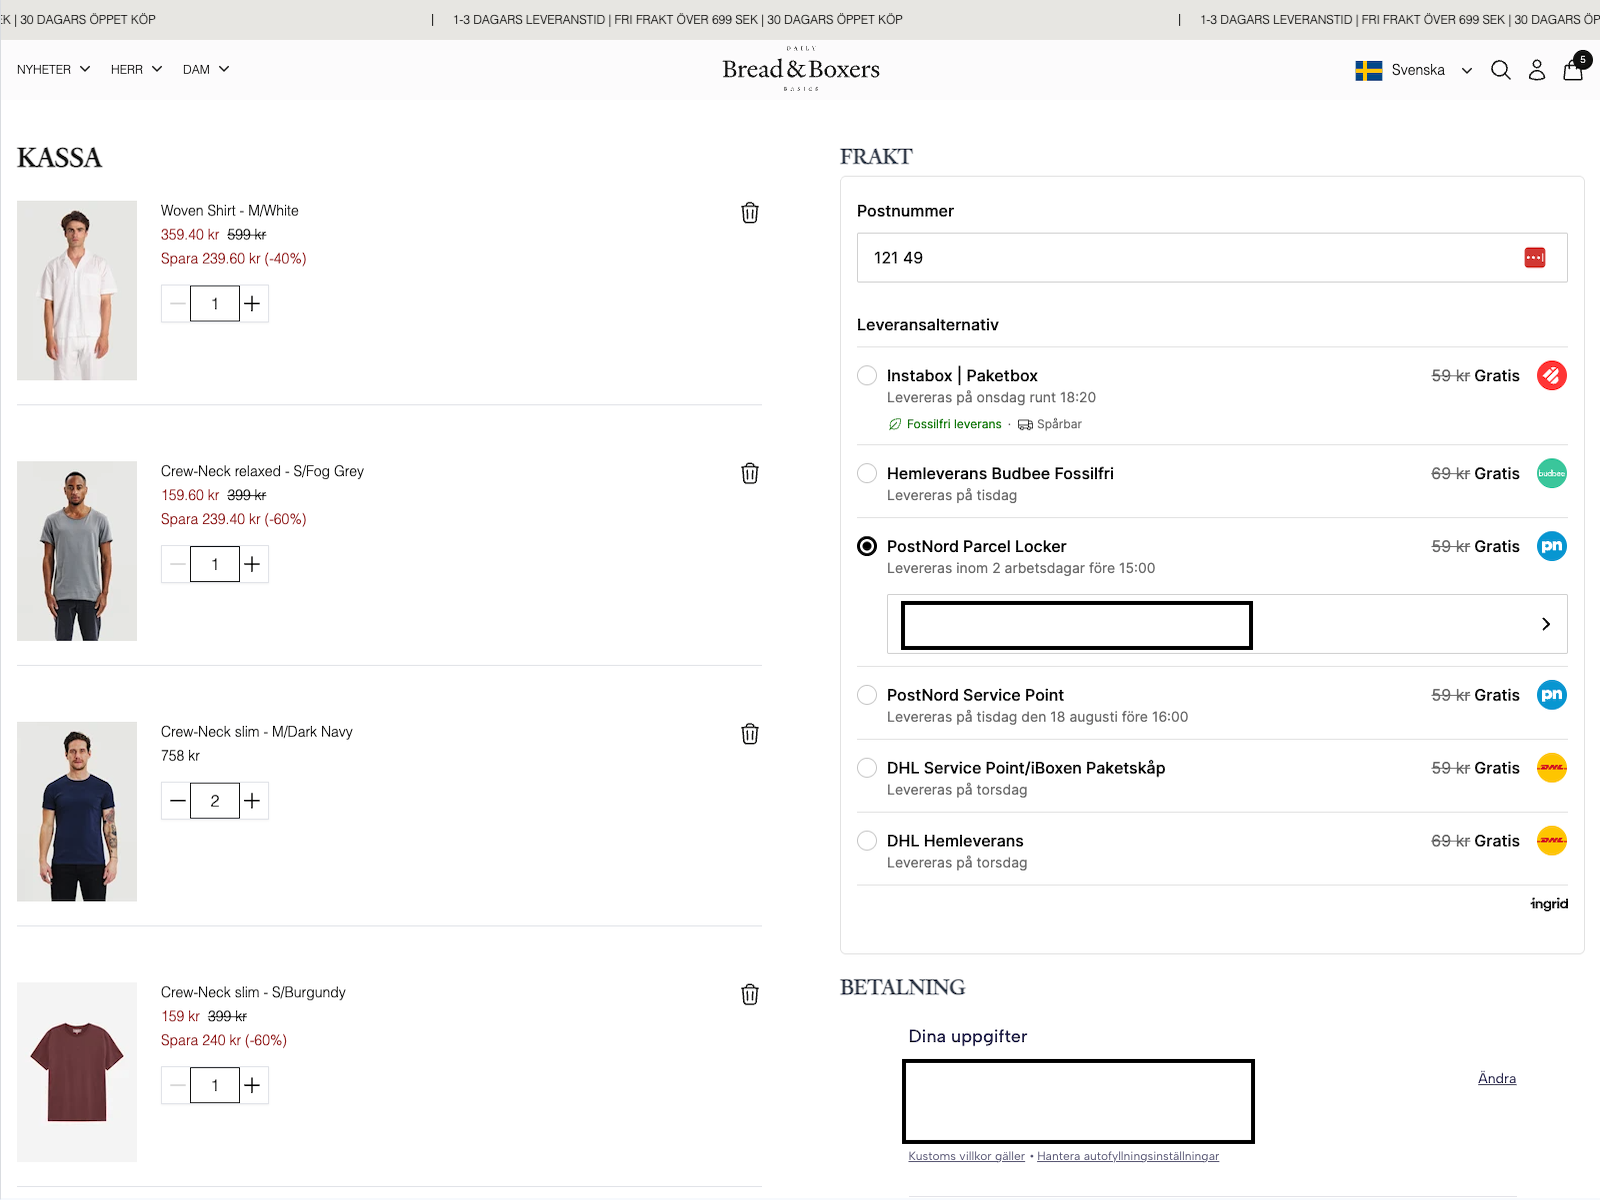Expand the HERR menu

(x=137, y=70)
